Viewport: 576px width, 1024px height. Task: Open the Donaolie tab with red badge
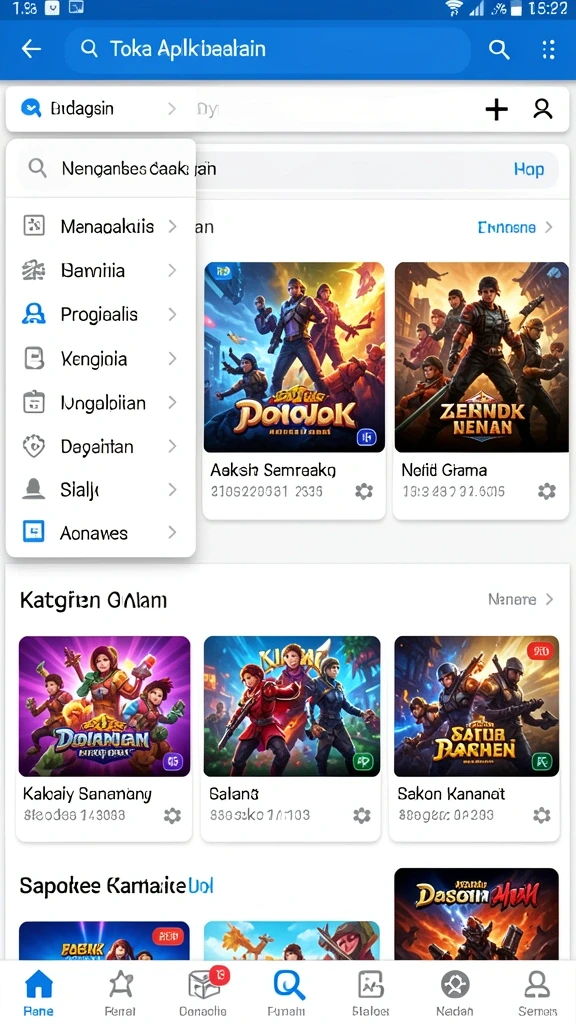204,993
